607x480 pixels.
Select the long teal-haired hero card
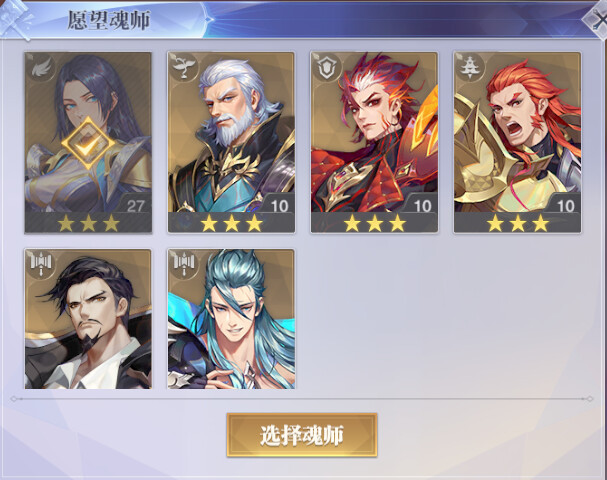click(x=231, y=319)
